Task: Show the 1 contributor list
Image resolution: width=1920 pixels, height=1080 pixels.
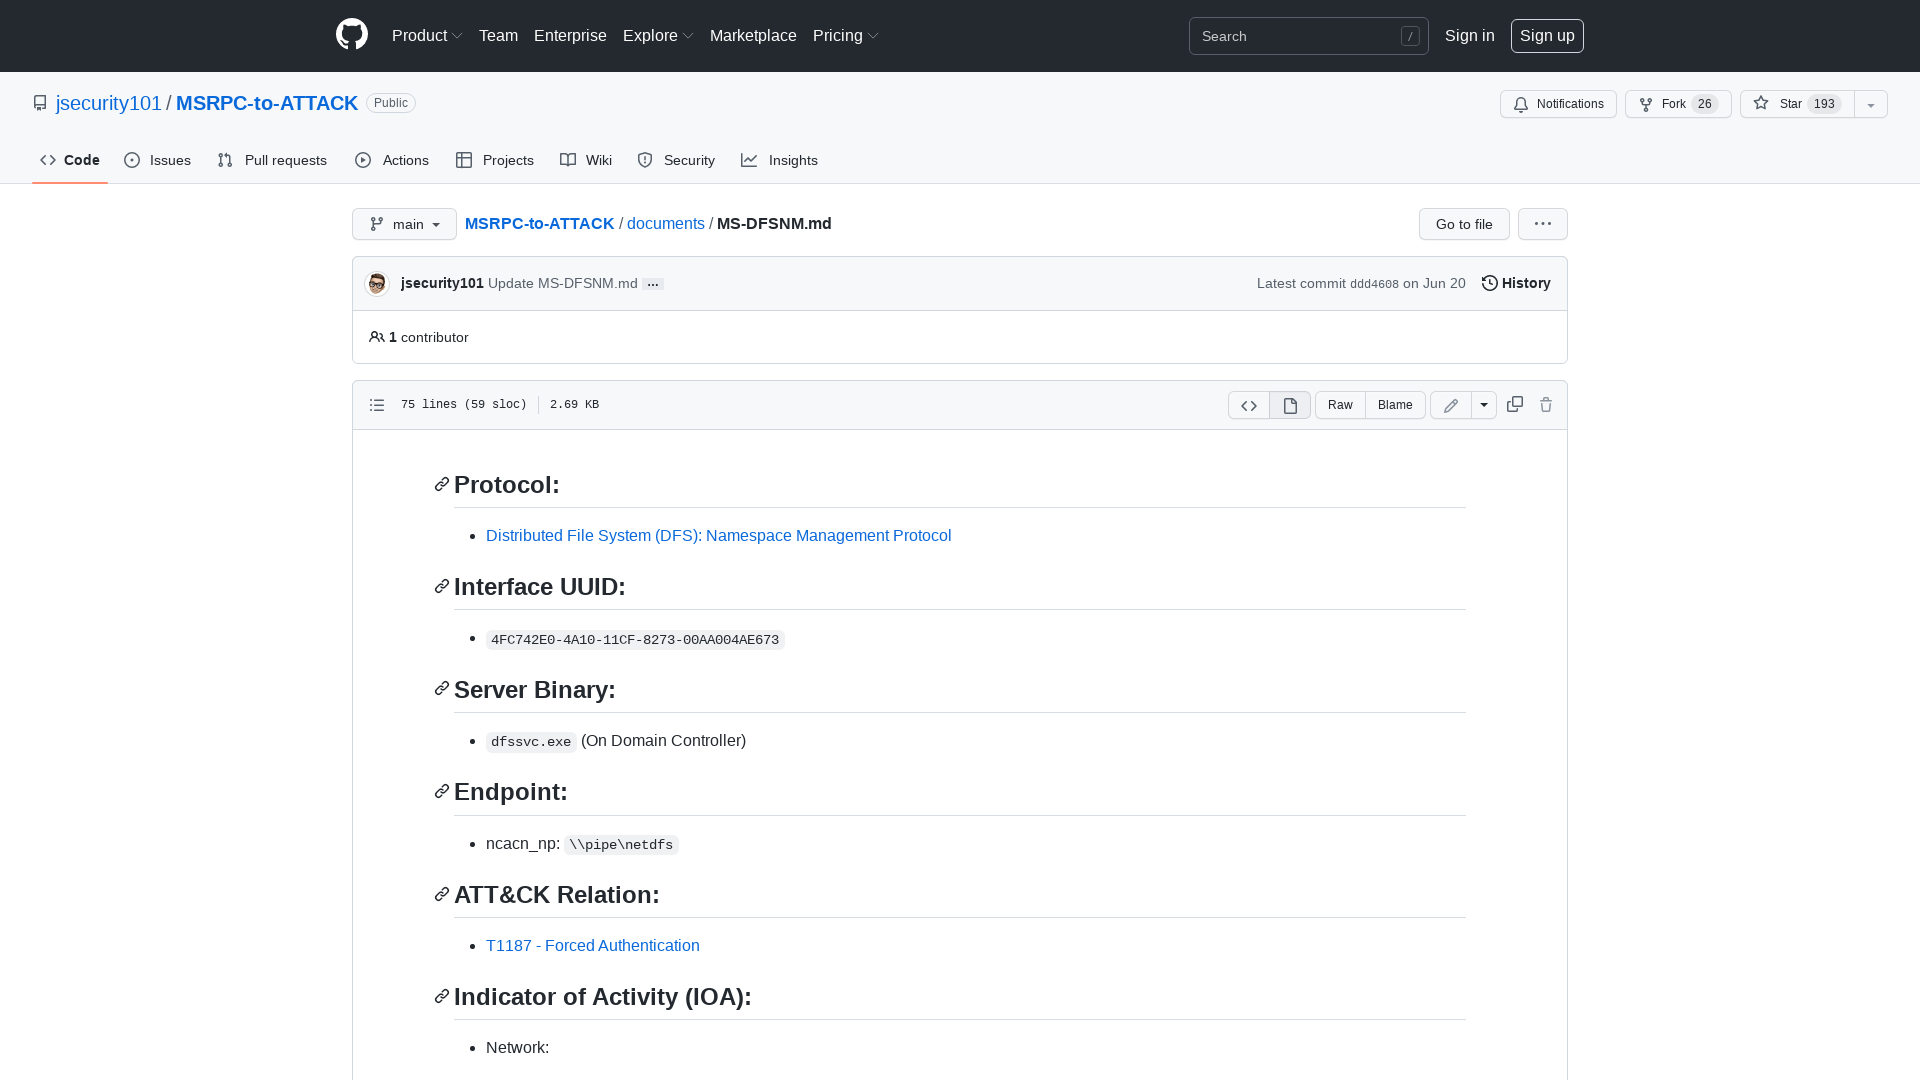Action: (419, 337)
